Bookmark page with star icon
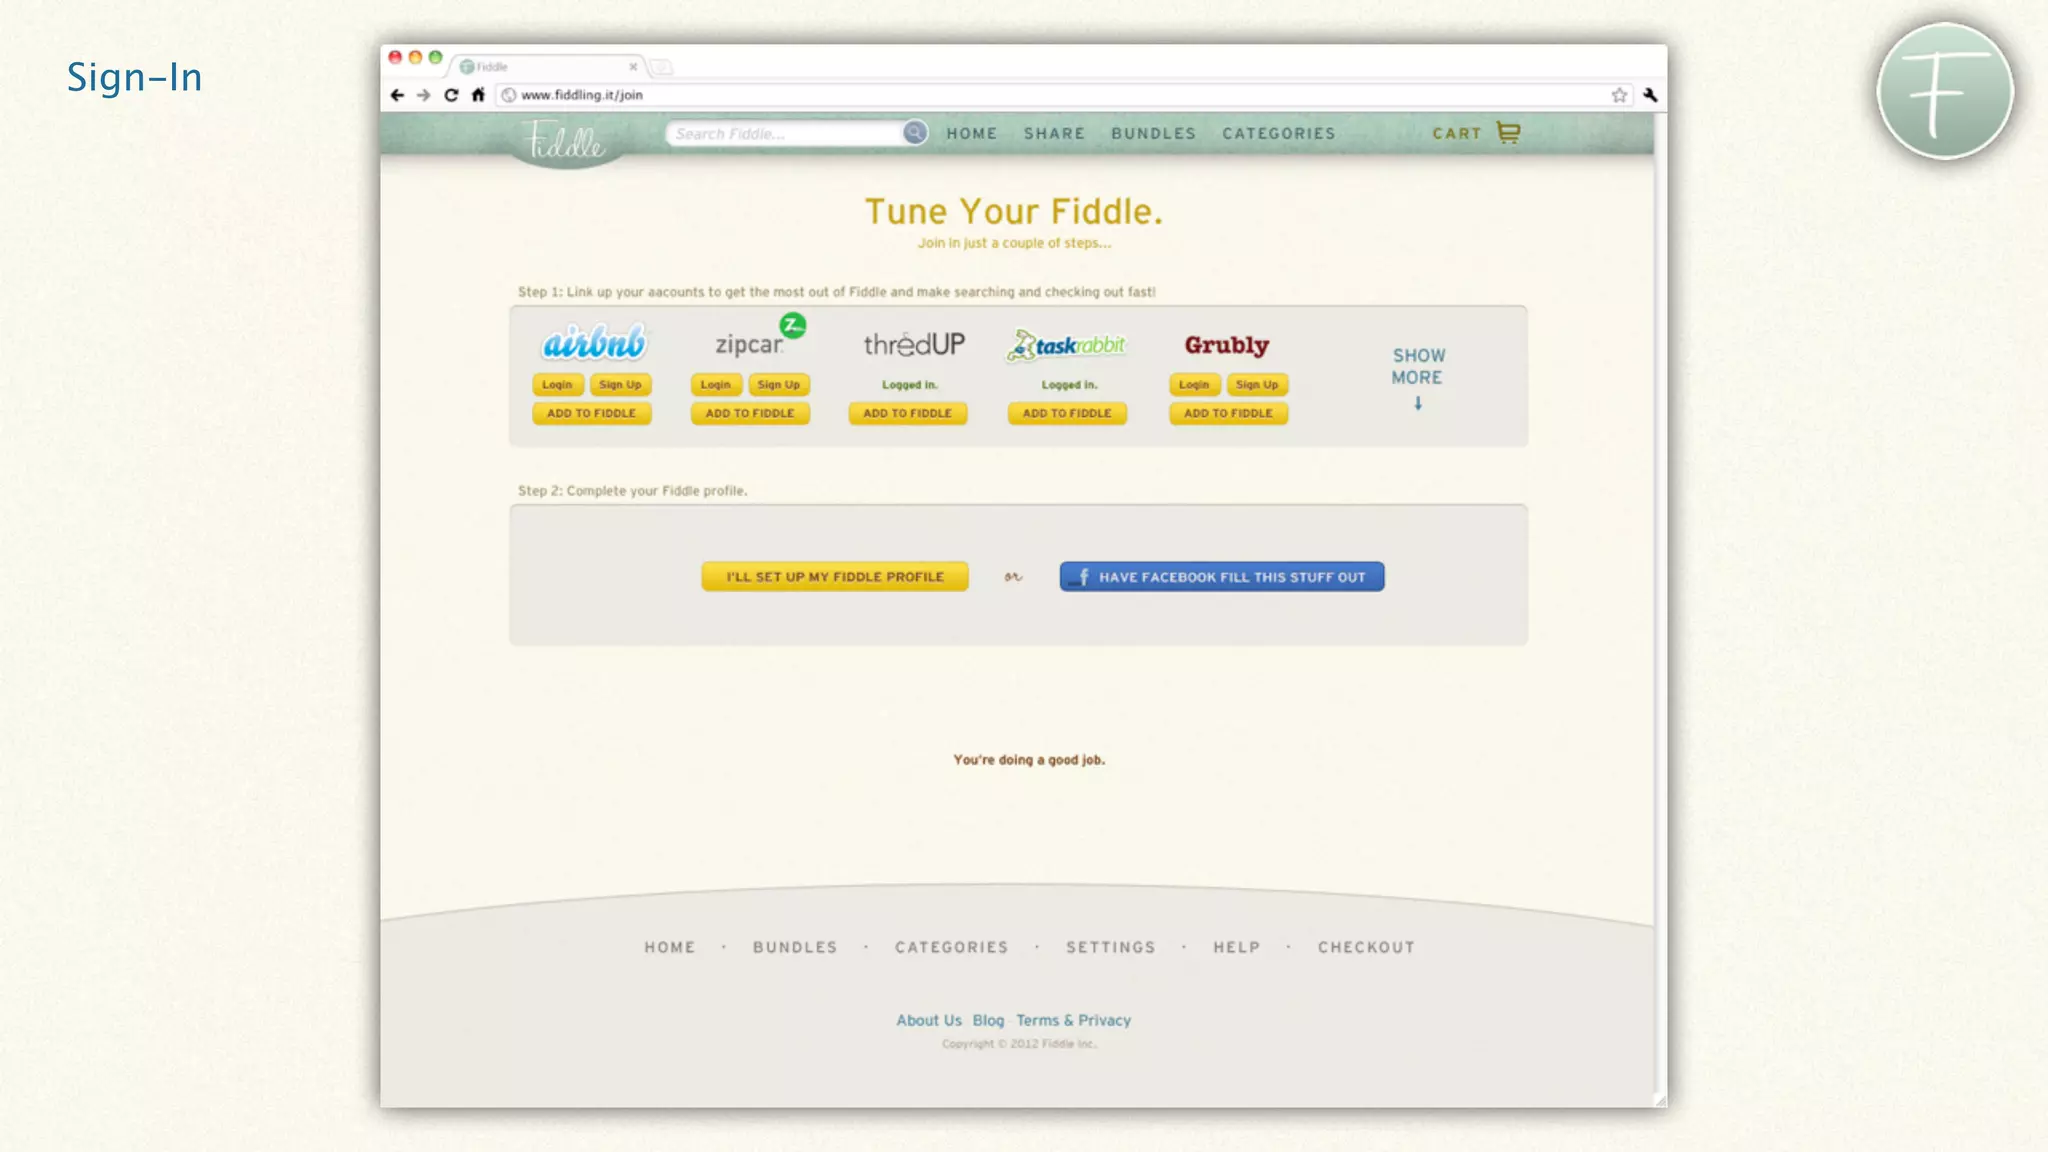2048x1152 pixels. [x=1619, y=95]
